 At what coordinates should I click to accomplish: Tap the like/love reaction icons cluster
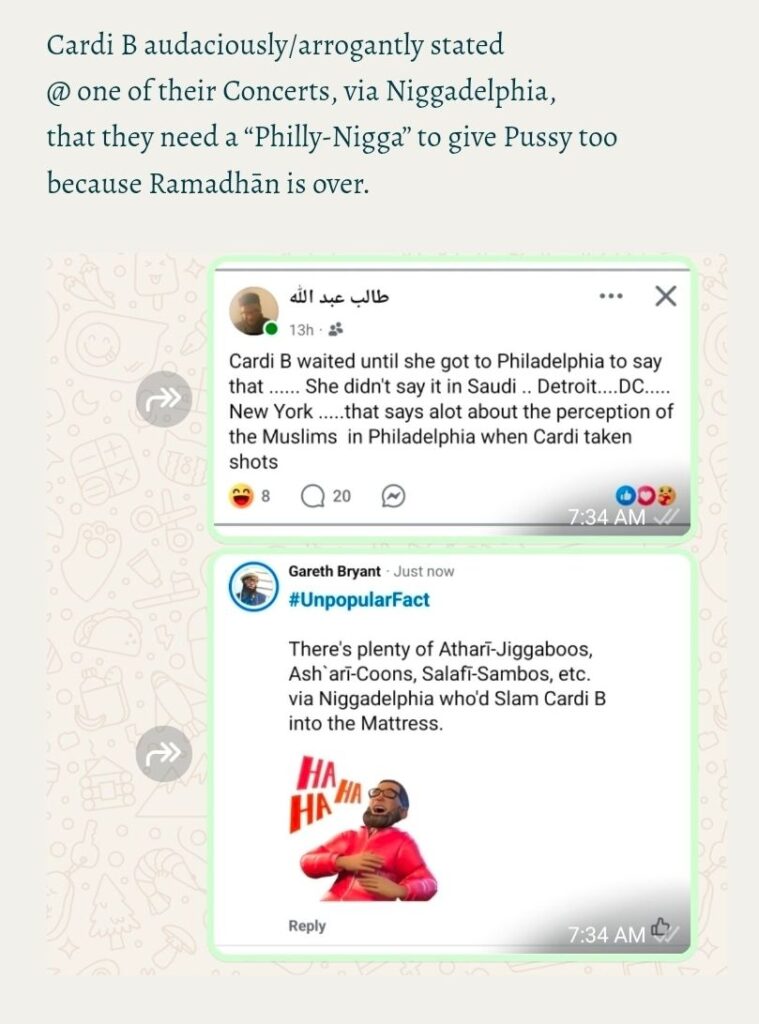pyautogui.click(x=646, y=496)
